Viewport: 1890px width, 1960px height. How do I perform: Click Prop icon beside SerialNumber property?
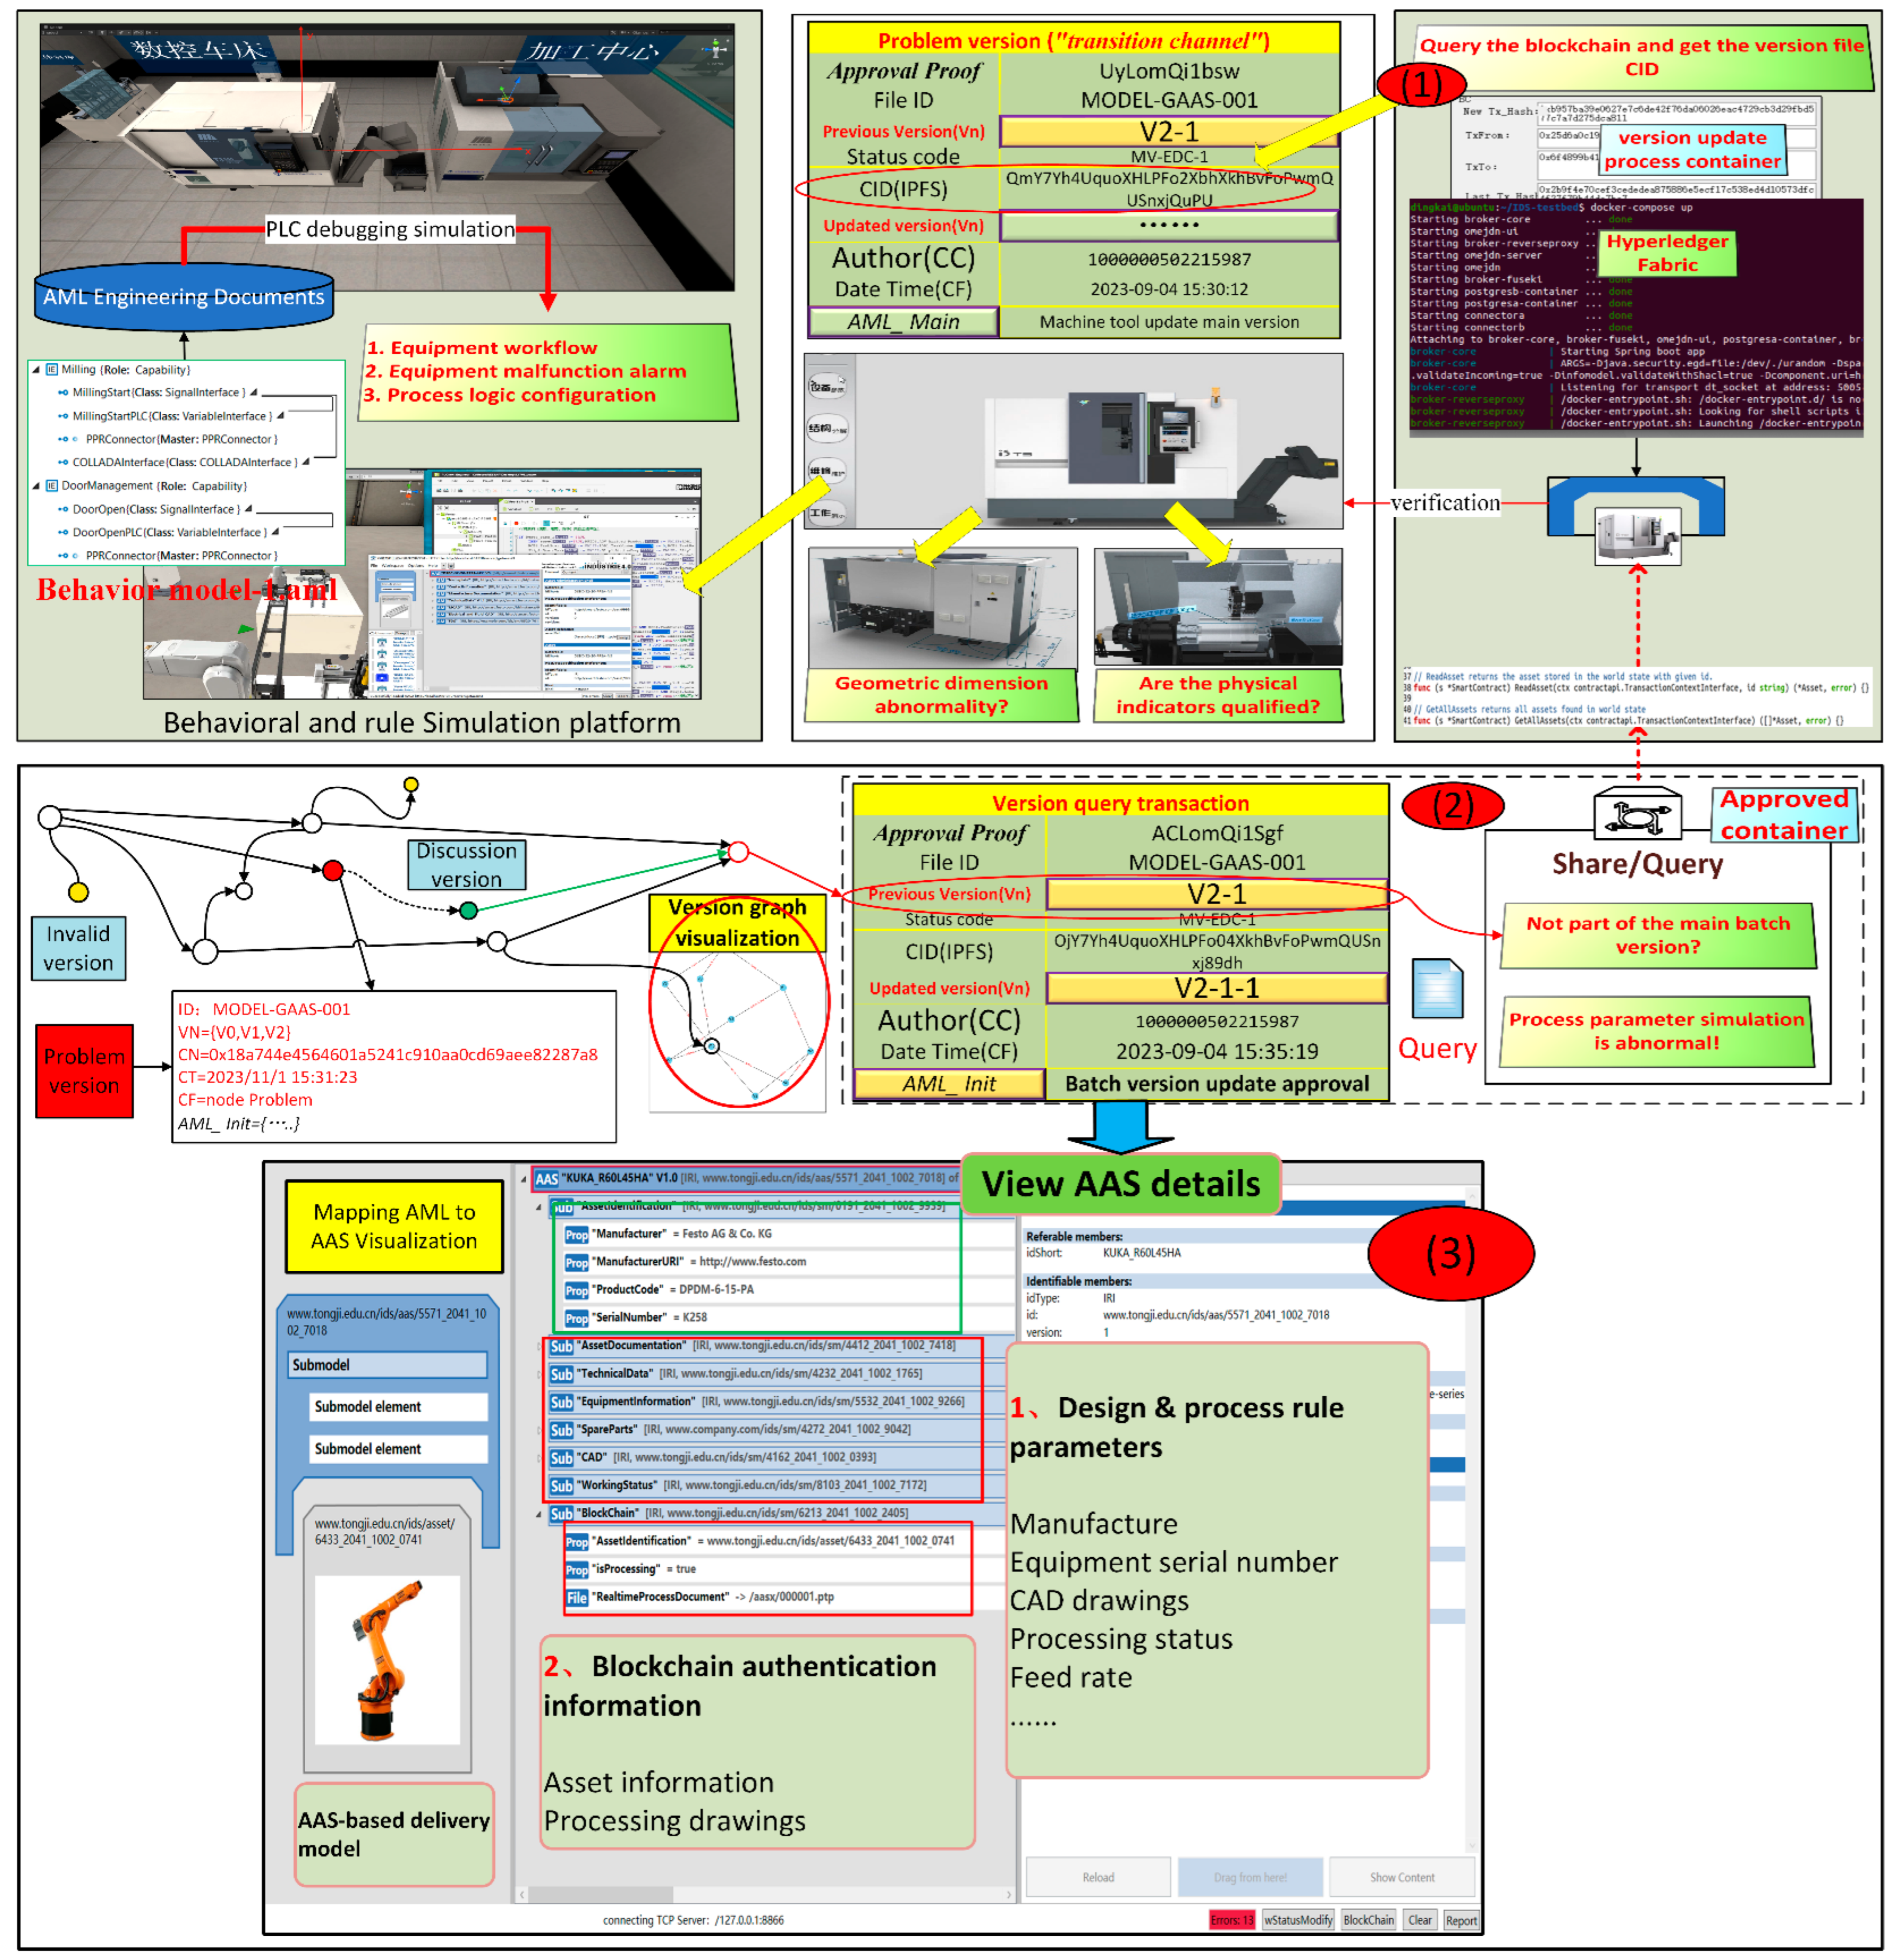click(577, 1318)
